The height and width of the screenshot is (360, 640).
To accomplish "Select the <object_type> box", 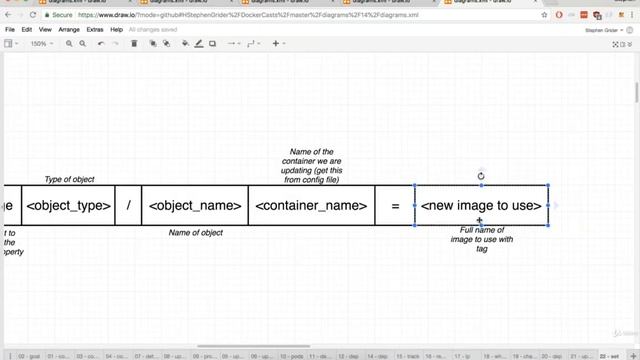I will point(68,205).
